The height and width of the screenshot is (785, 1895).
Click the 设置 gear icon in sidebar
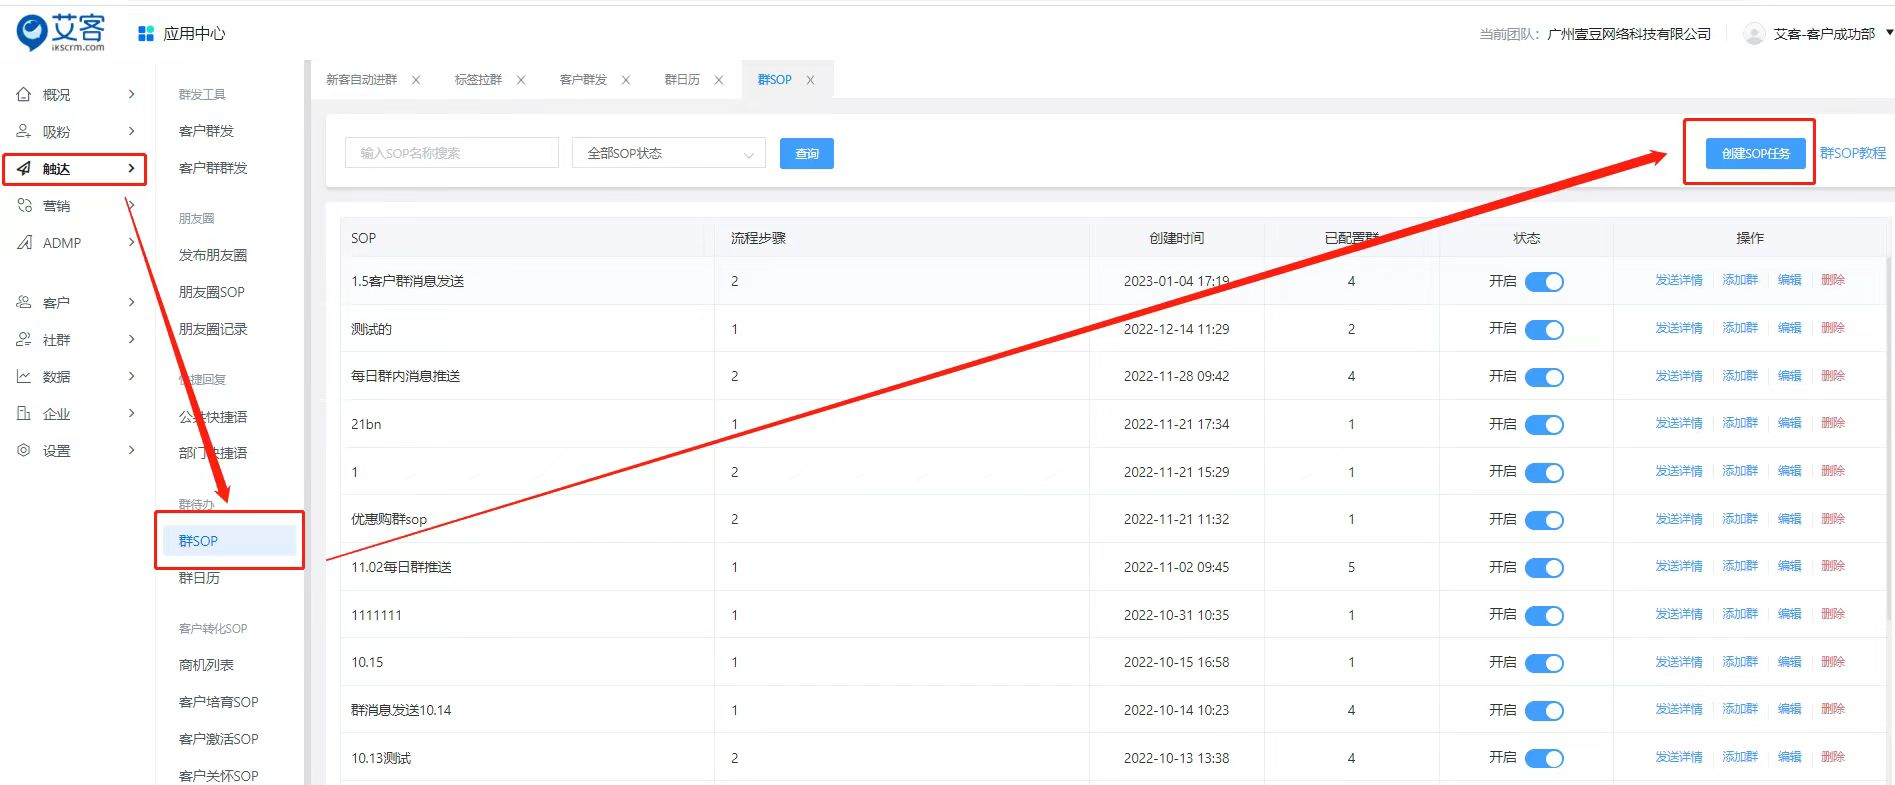(x=24, y=450)
